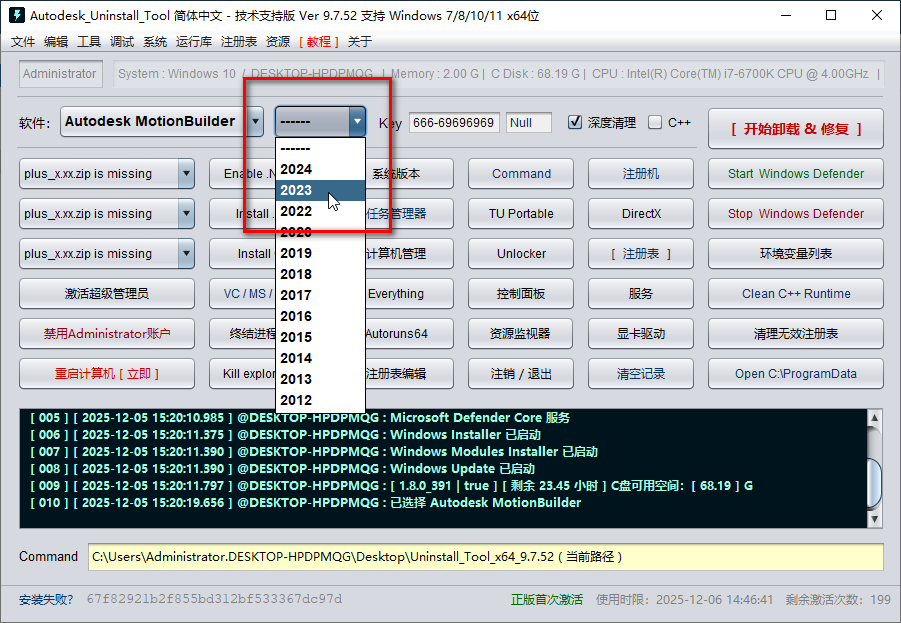
Task: Click the log panel scroll down arrow
Action: pos(874,519)
